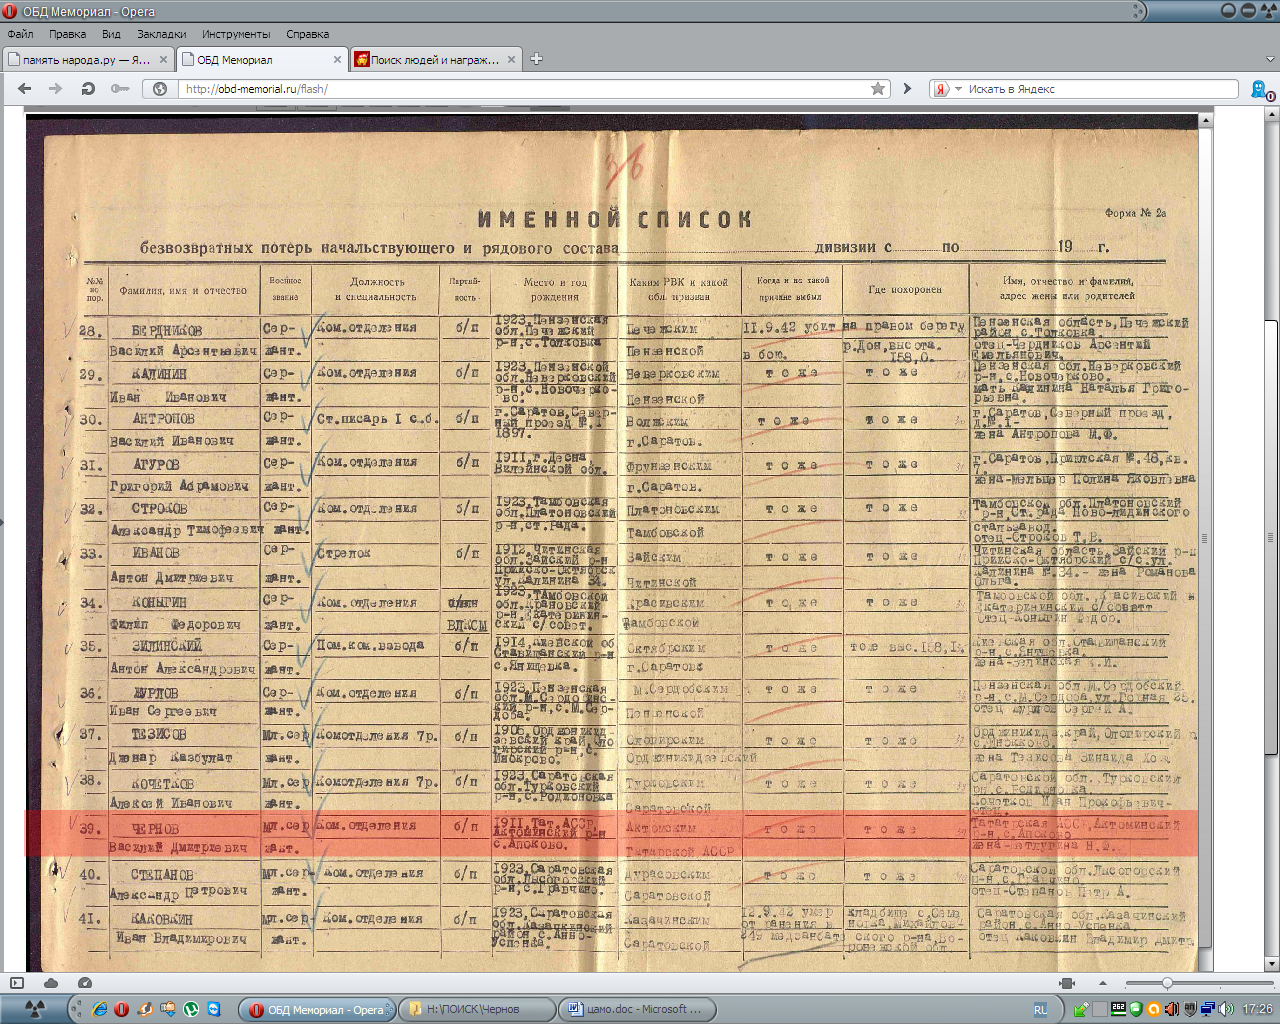Click the Форма № 2а label

pos(1135,213)
